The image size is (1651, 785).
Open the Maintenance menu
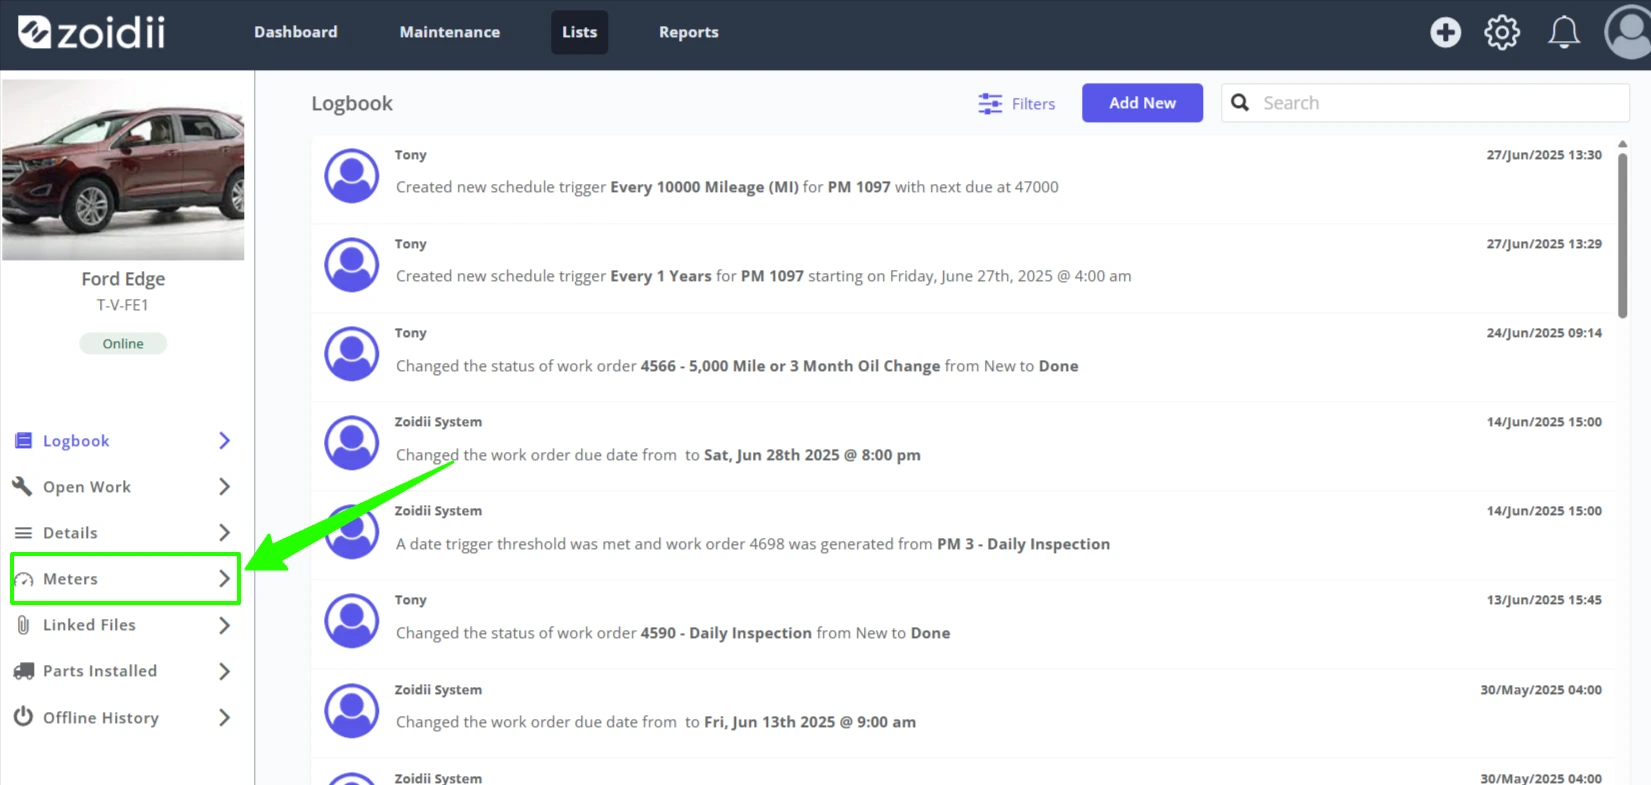pos(450,32)
